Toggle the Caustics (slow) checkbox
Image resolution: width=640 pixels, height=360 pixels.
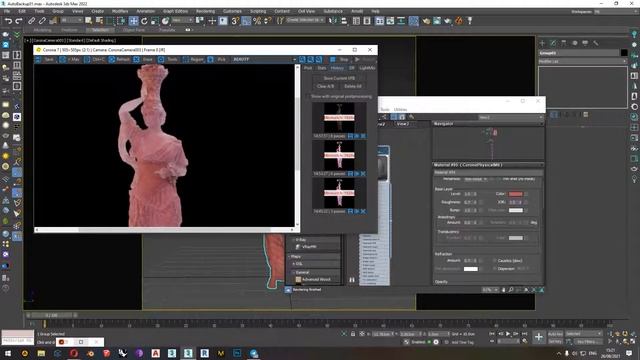[x=495, y=260]
